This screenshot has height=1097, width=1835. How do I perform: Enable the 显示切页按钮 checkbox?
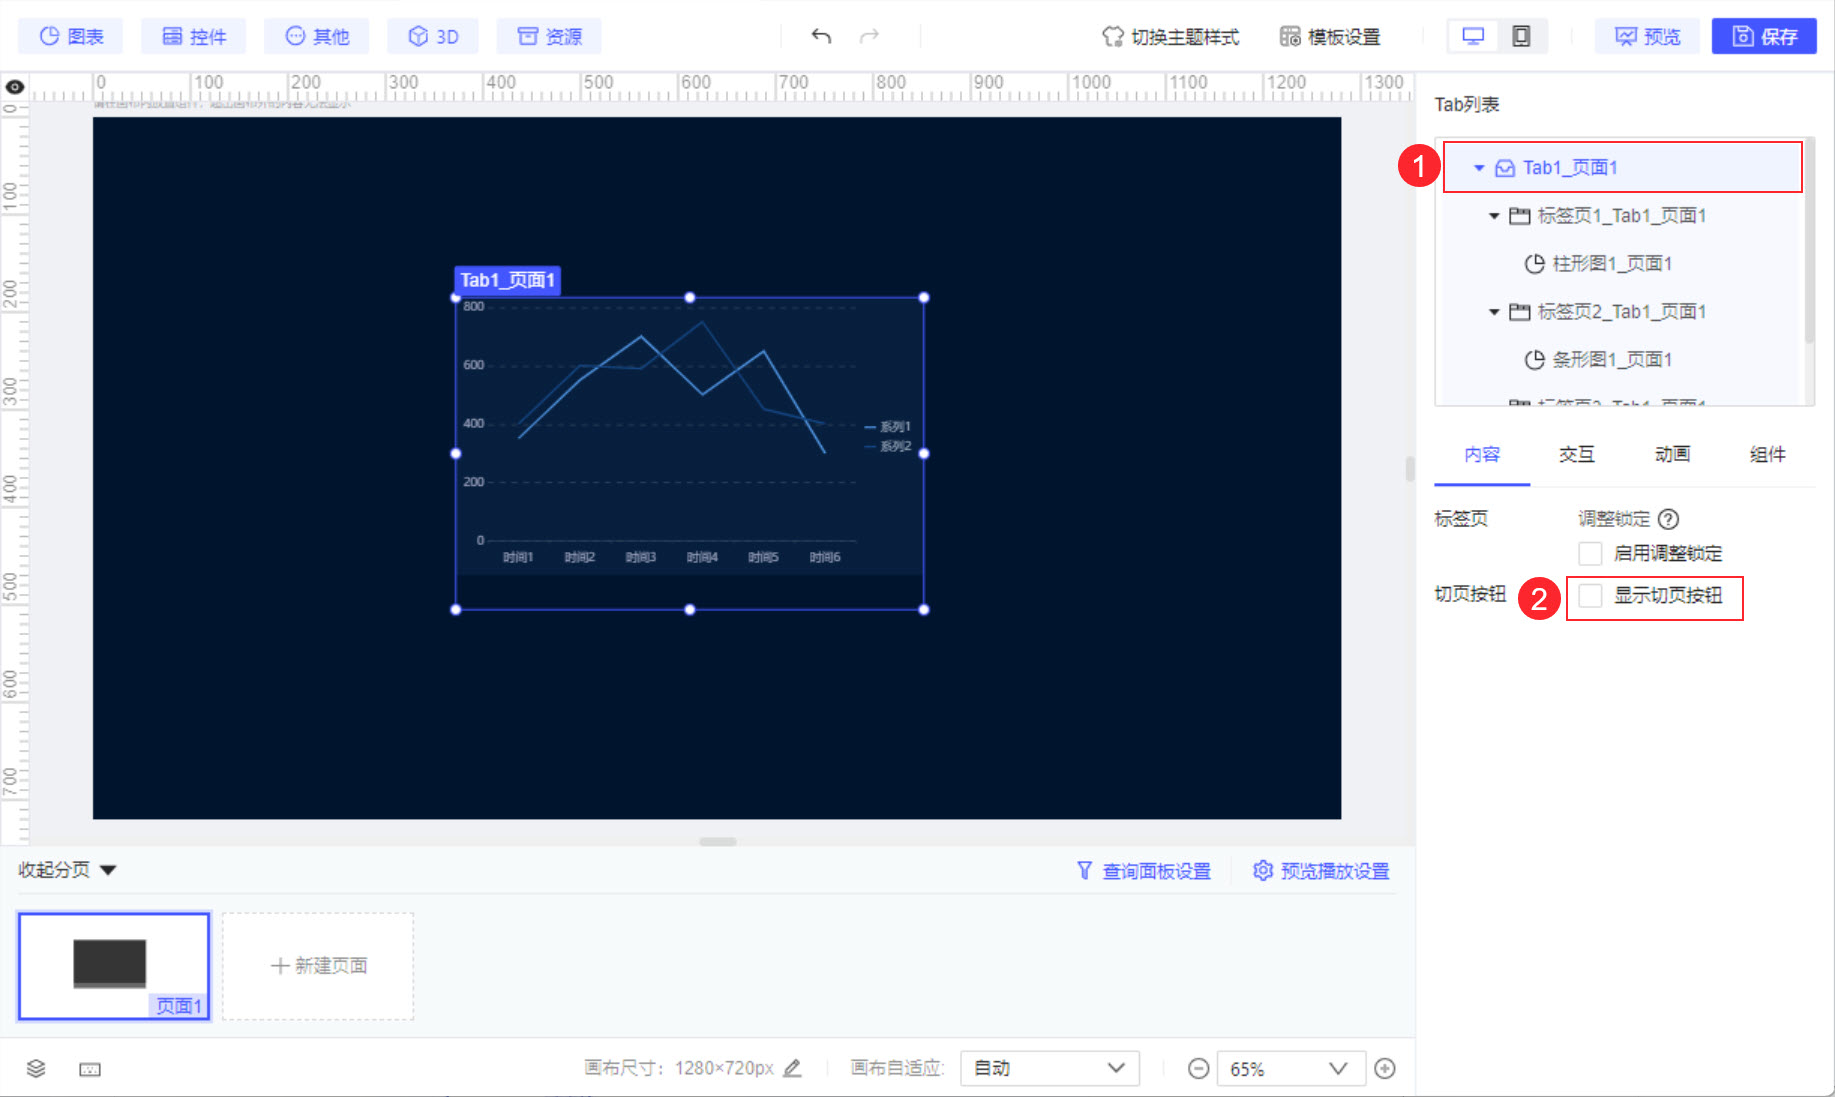[1590, 597]
